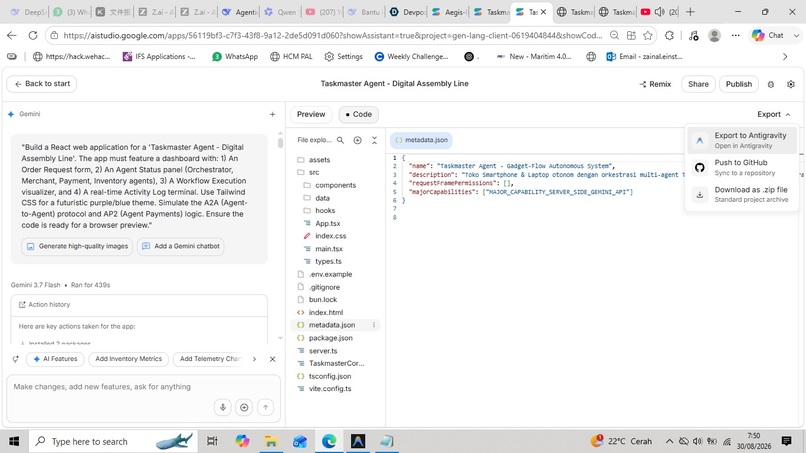Open File Explorer from taskbar

tap(270, 441)
